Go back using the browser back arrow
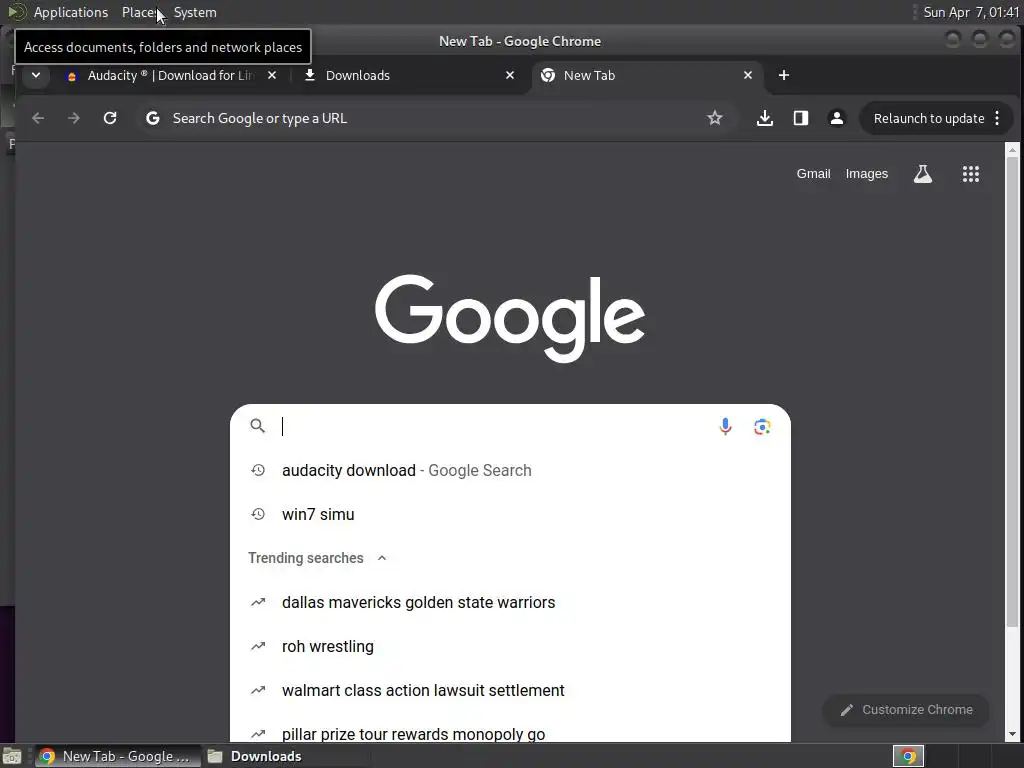 tap(38, 118)
